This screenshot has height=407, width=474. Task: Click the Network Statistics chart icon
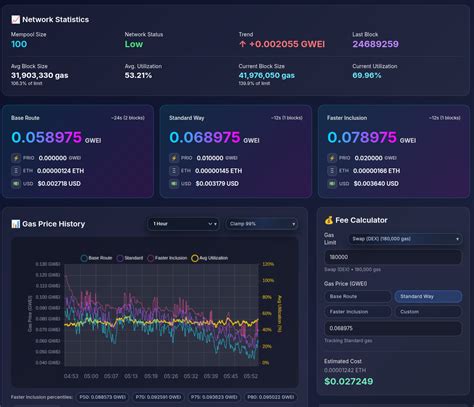[16, 20]
